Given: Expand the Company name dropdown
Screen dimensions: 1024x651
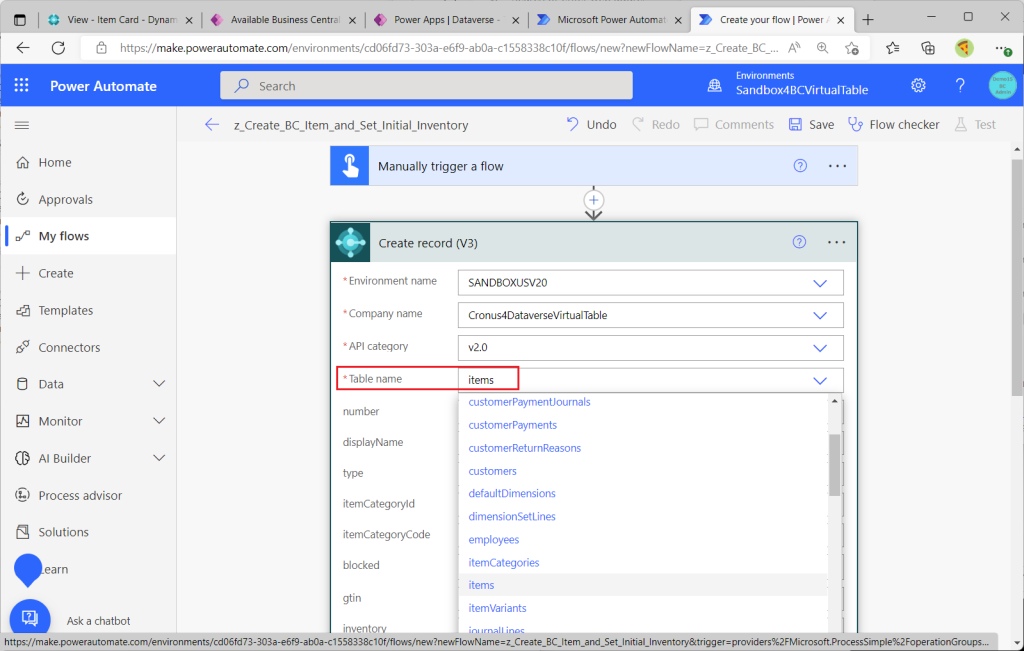Looking at the screenshot, I should (x=820, y=315).
